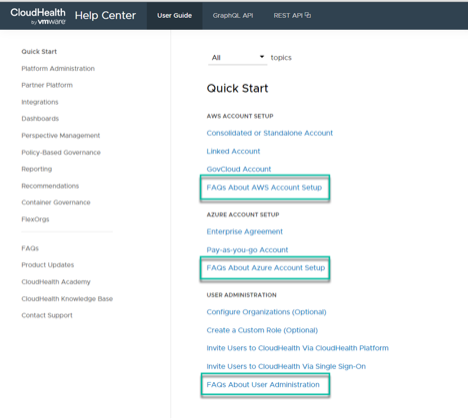
Task: Click the Help Center title
Action: [105, 15]
